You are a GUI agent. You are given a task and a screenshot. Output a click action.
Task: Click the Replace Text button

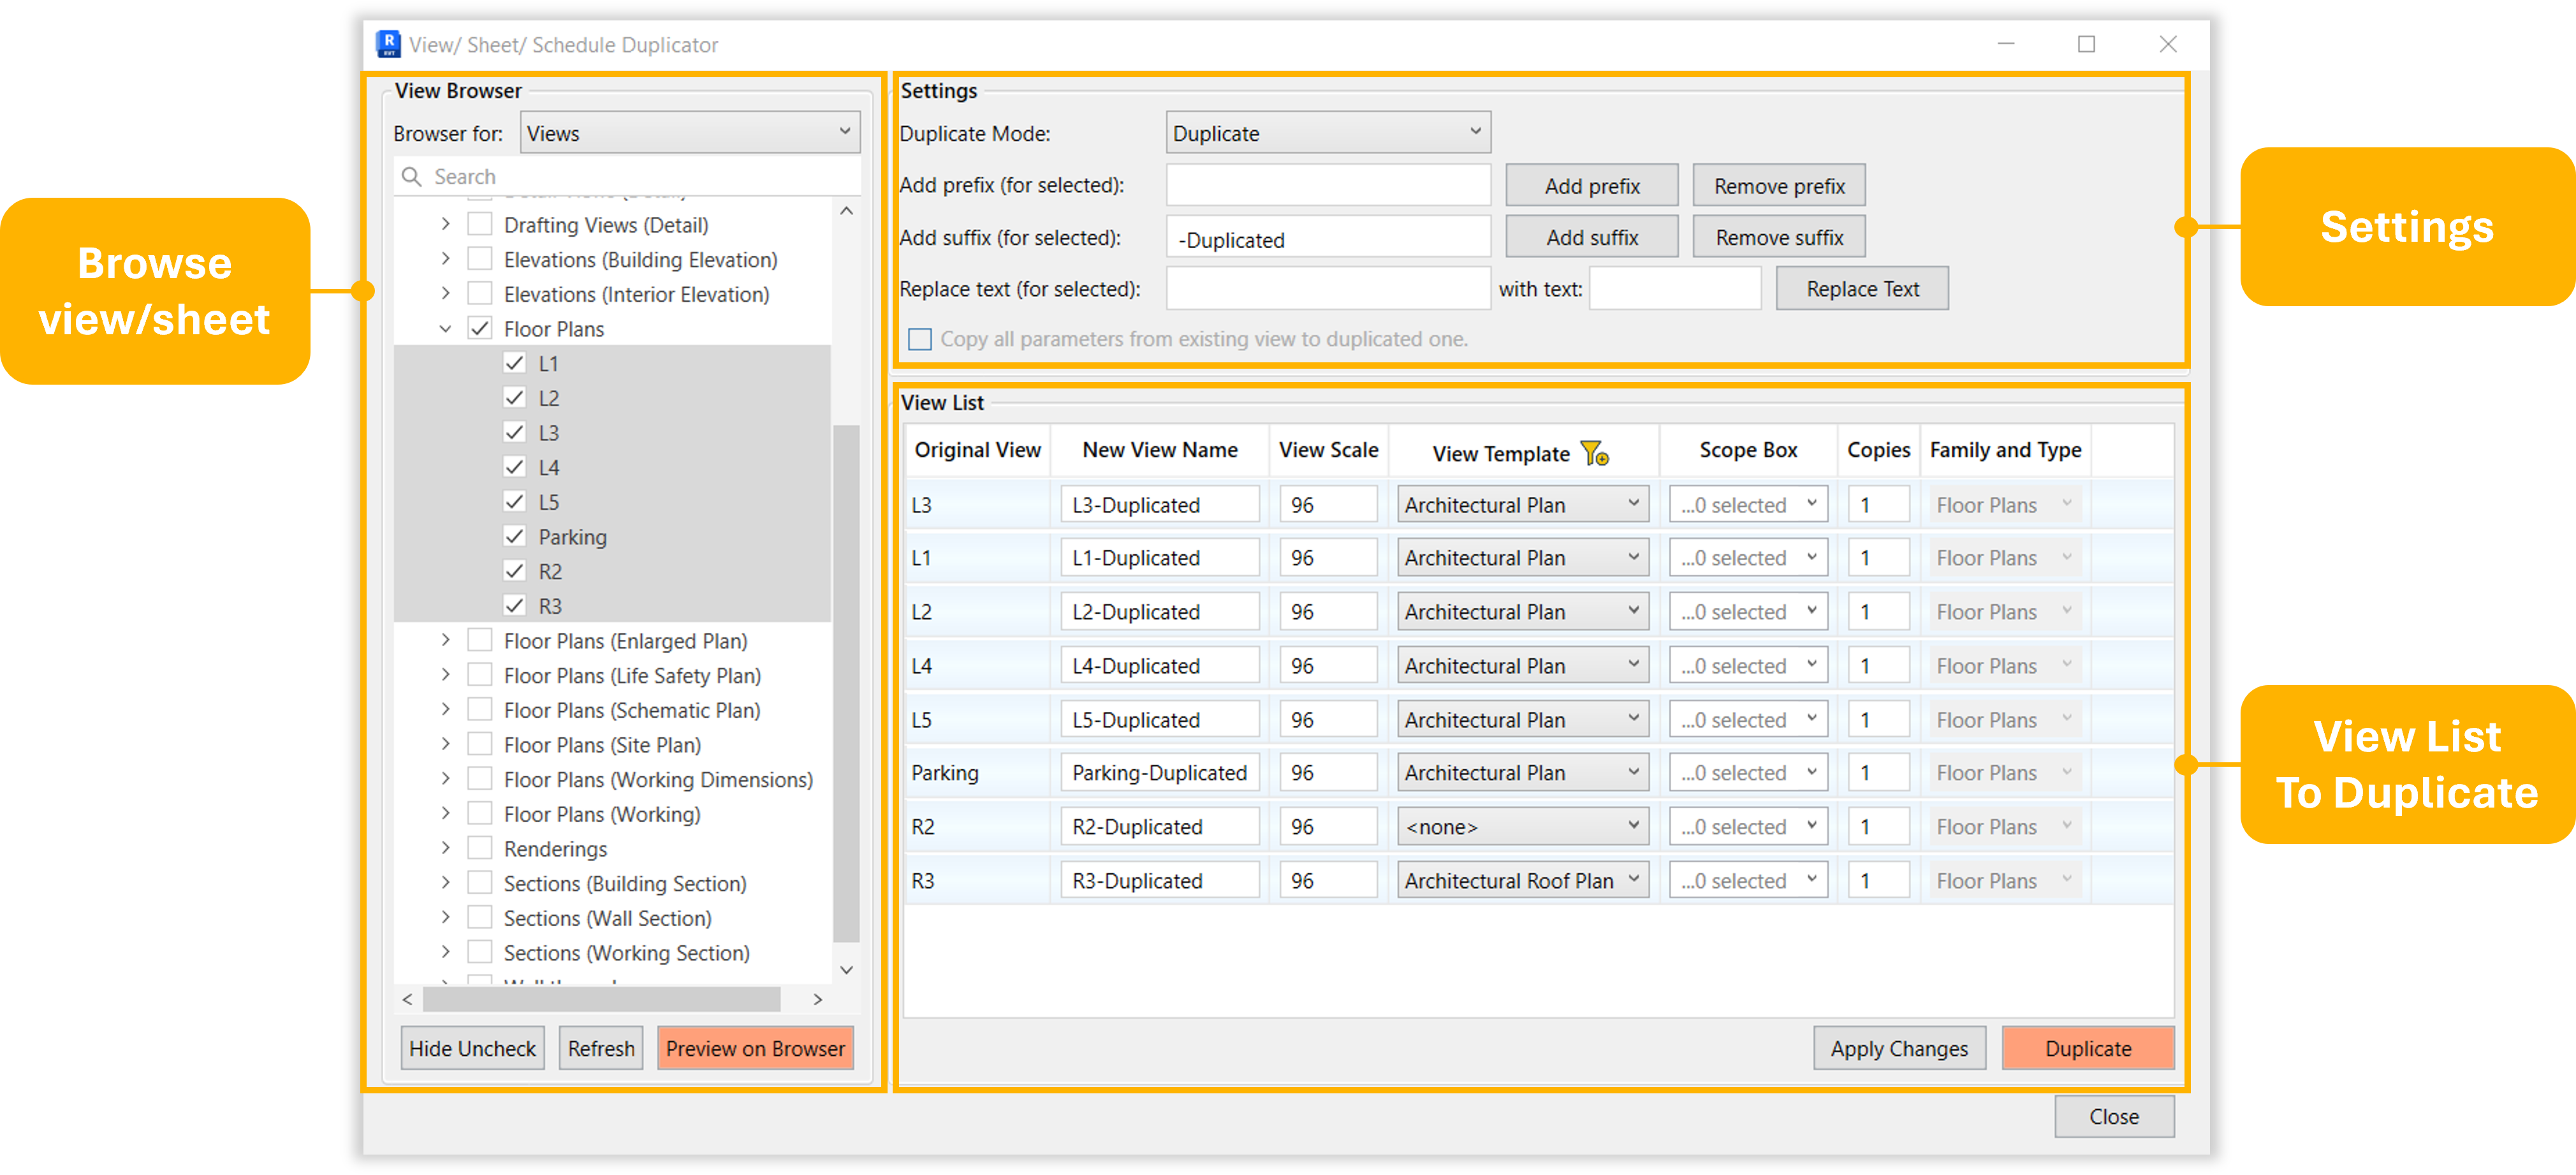[1861, 288]
